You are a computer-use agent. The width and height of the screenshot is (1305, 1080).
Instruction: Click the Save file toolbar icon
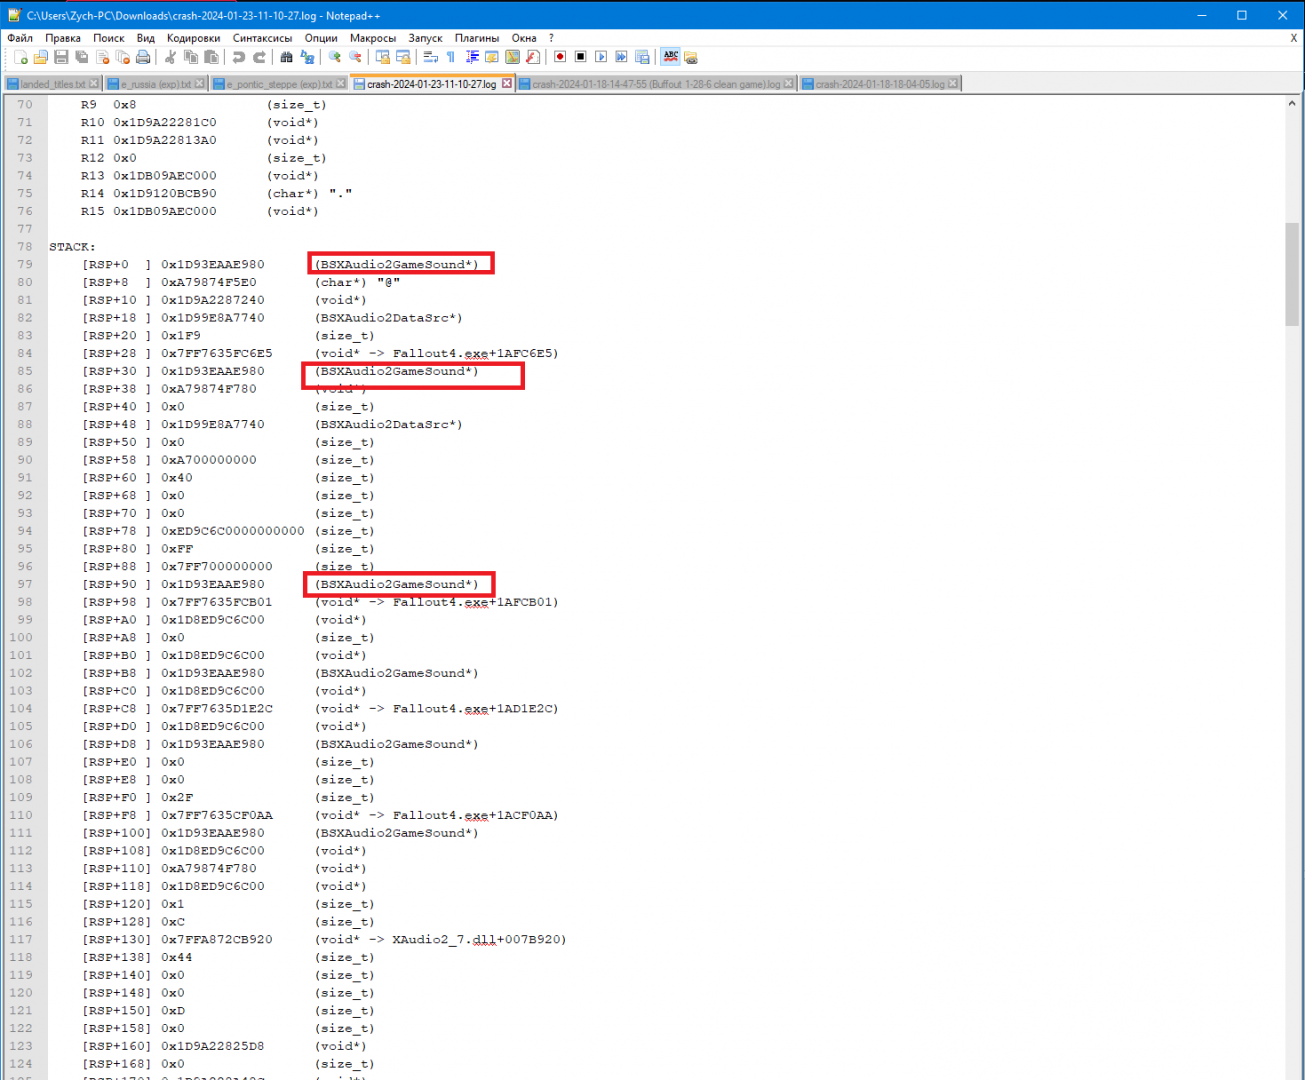[x=61, y=57]
